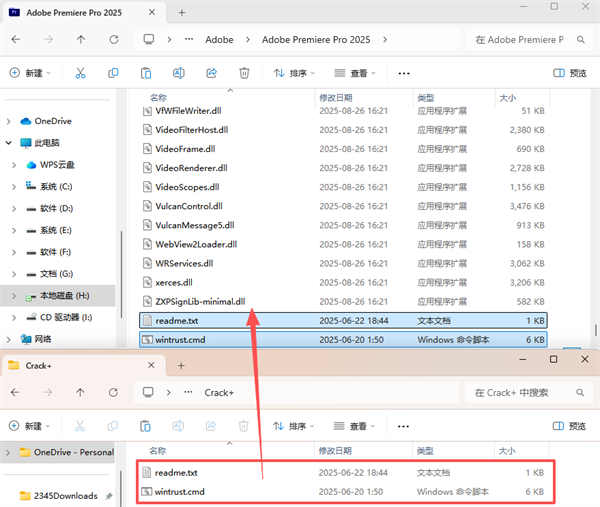Add a new tab in the Premiere window
This screenshot has height=507, width=600.
tap(182, 13)
